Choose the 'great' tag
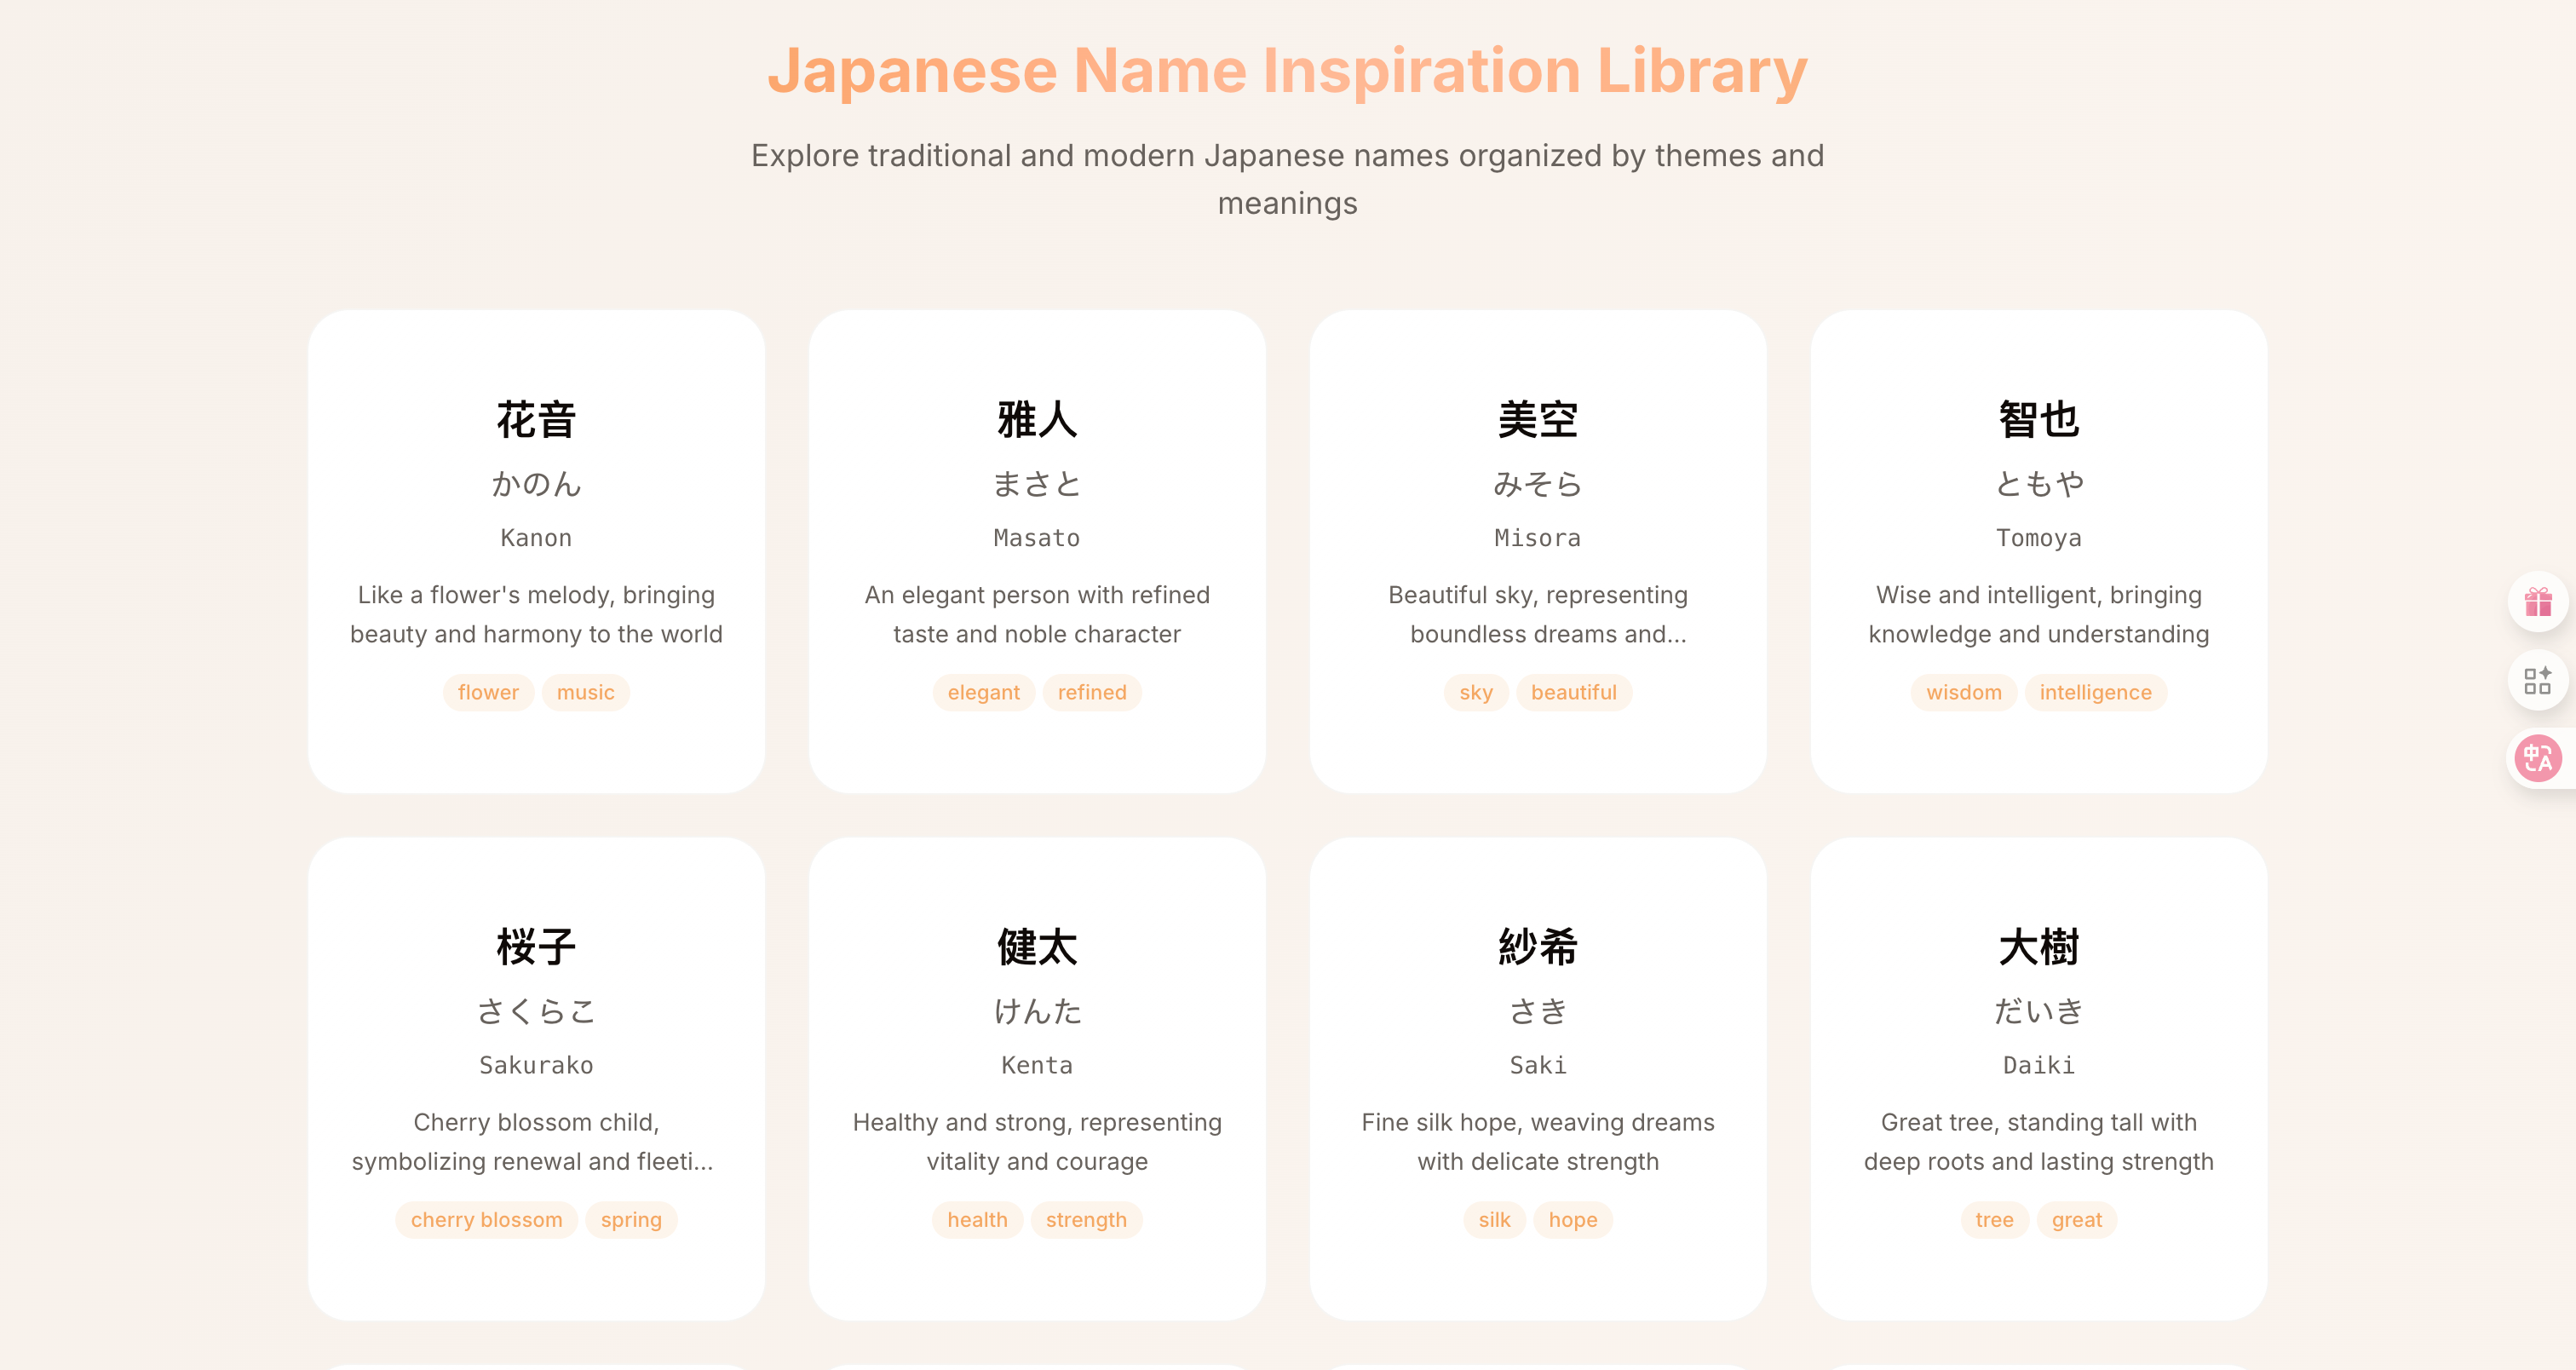 2077,1219
